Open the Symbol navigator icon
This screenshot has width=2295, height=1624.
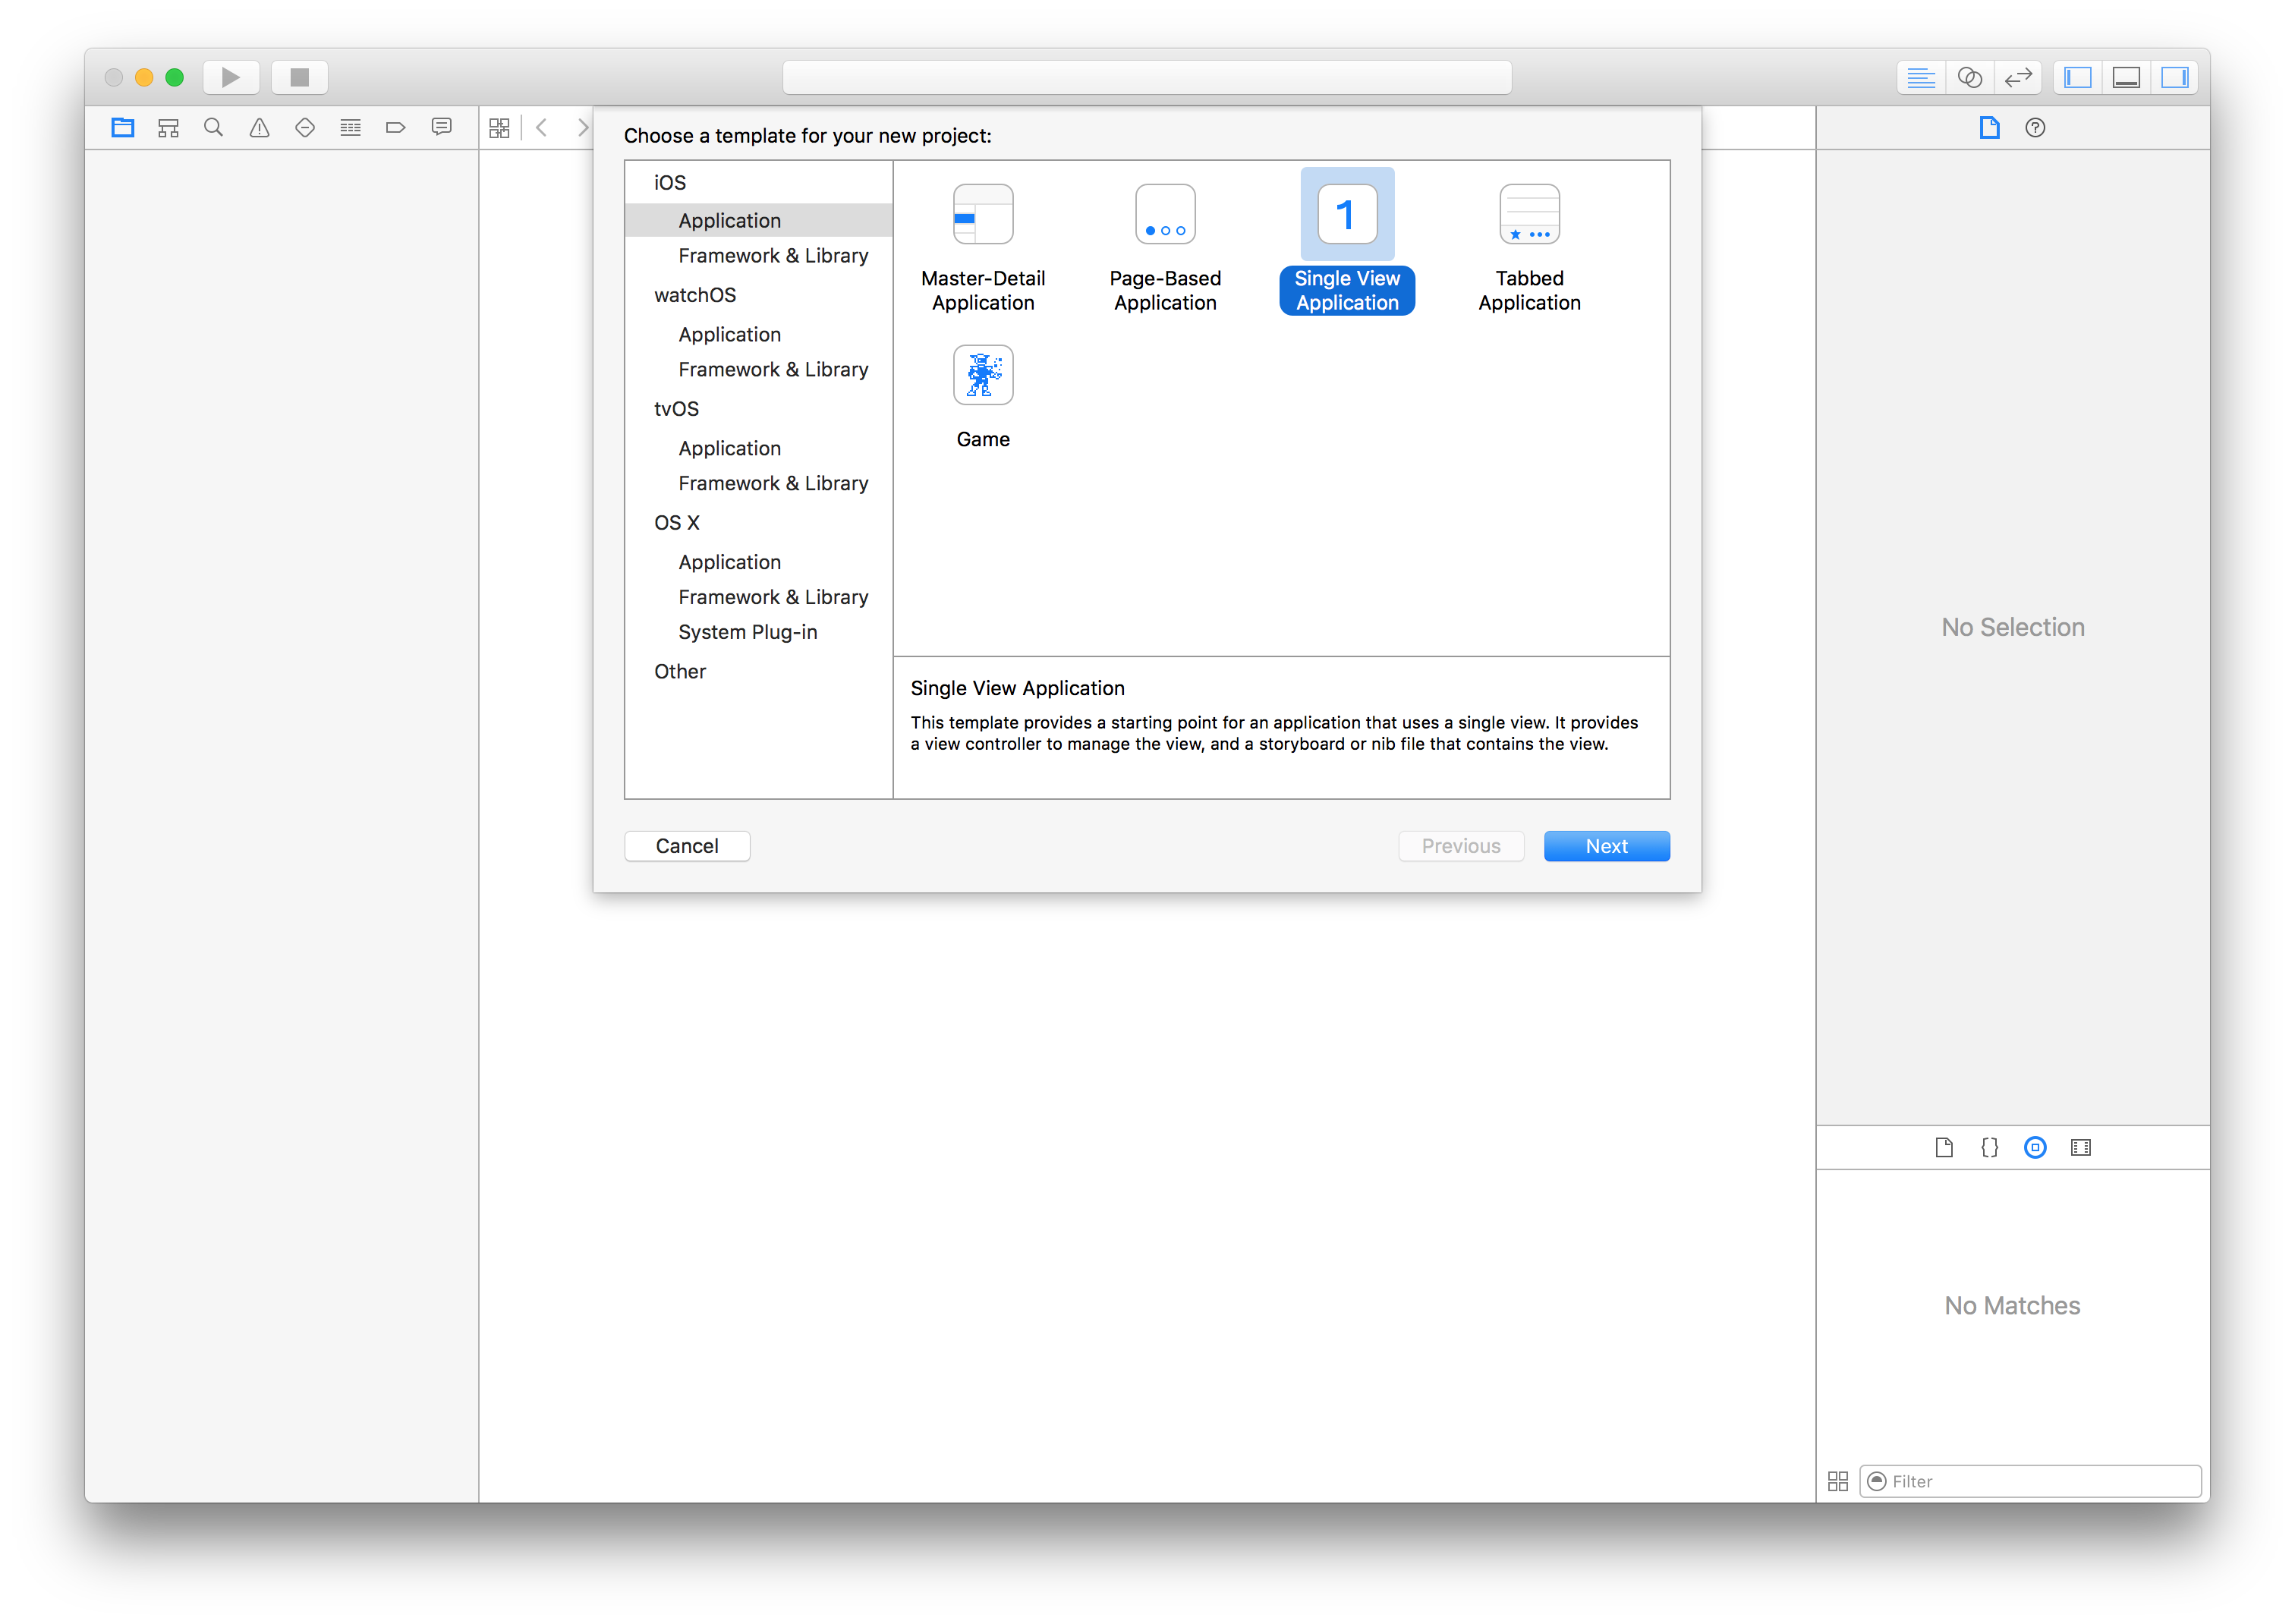point(168,128)
